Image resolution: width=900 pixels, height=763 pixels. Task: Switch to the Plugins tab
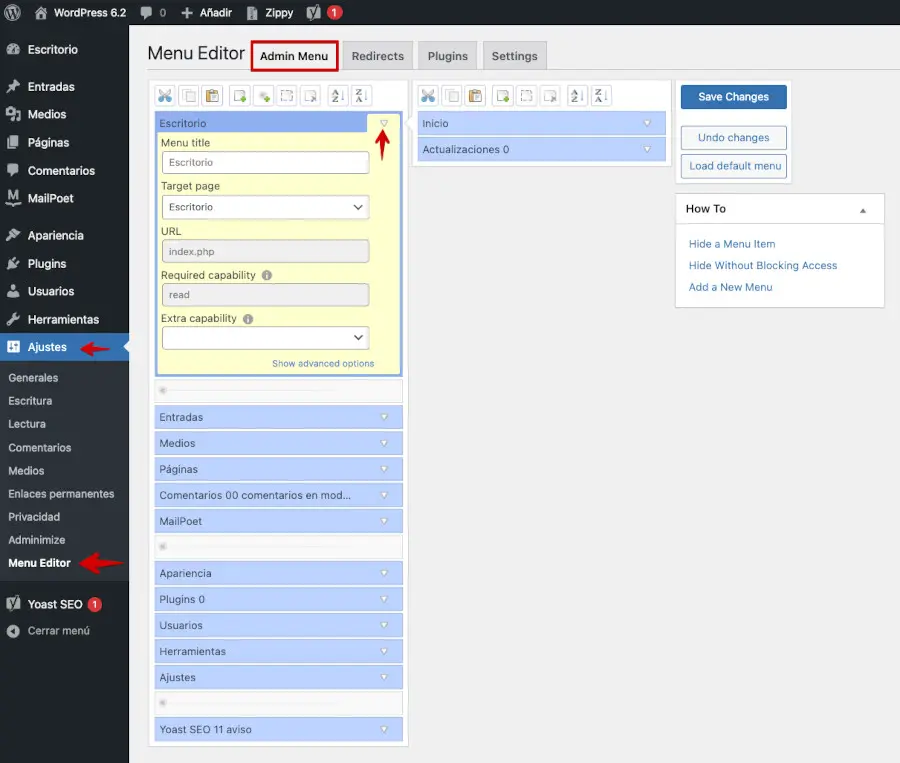point(448,56)
